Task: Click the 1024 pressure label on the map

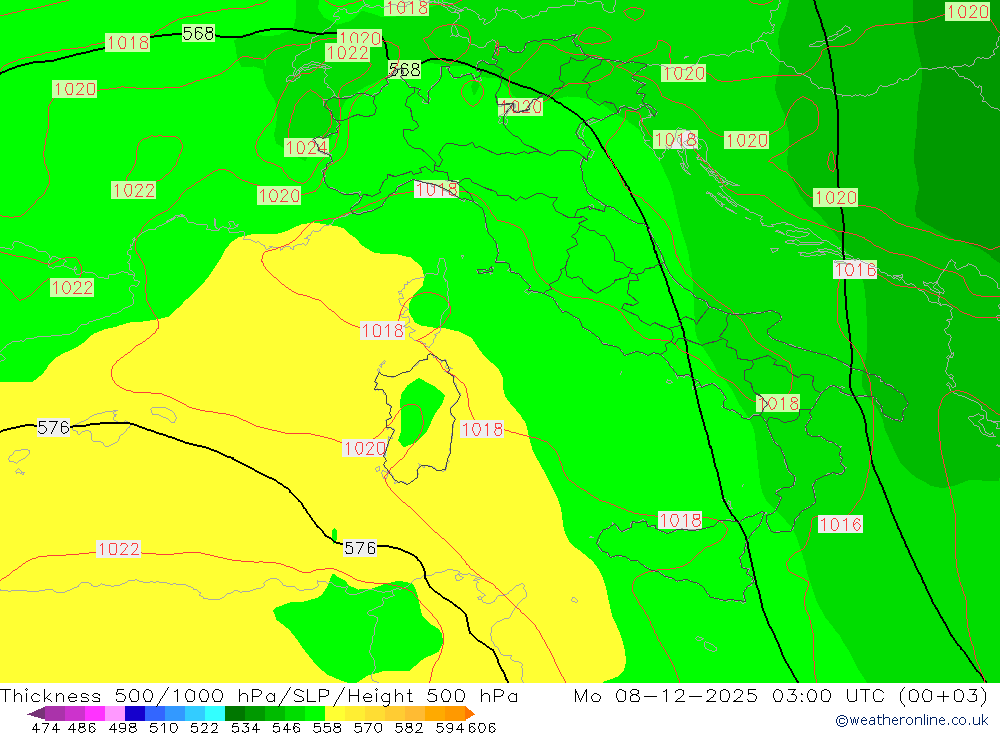Action: (x=306, y=147)
